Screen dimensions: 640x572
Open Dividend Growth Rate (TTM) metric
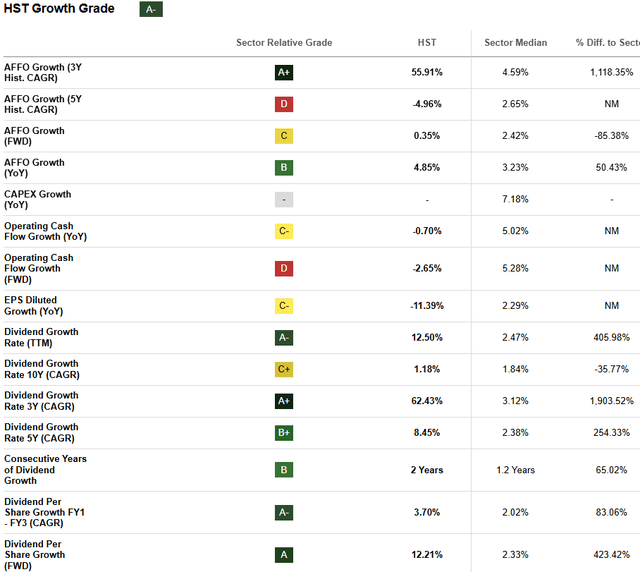[41, 337]
